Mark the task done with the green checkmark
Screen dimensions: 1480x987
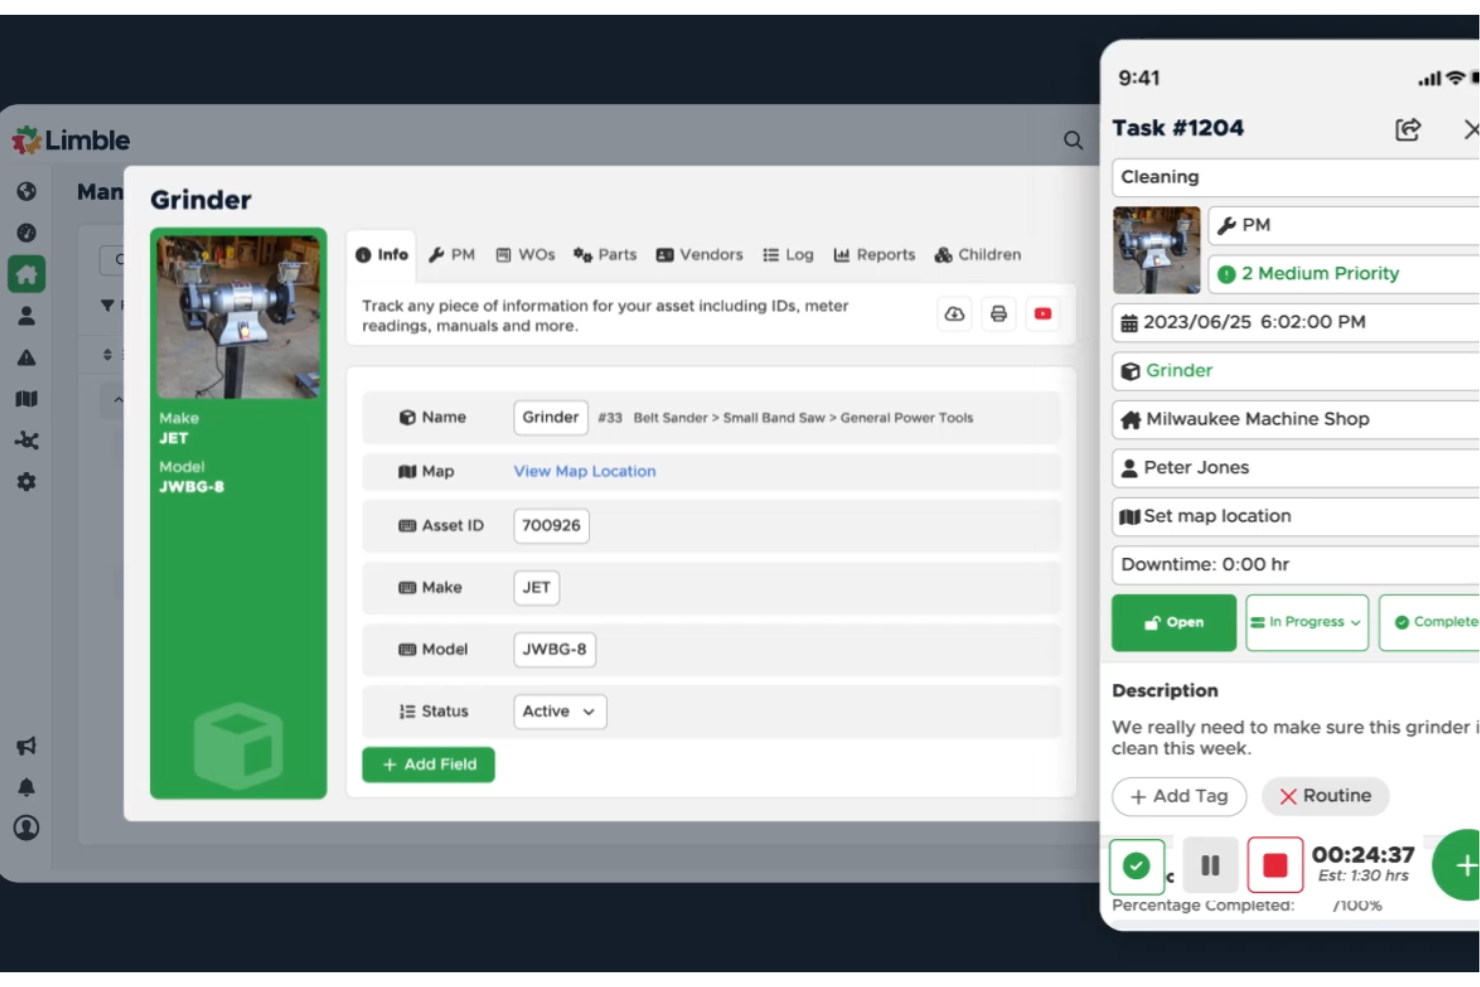1136,866
